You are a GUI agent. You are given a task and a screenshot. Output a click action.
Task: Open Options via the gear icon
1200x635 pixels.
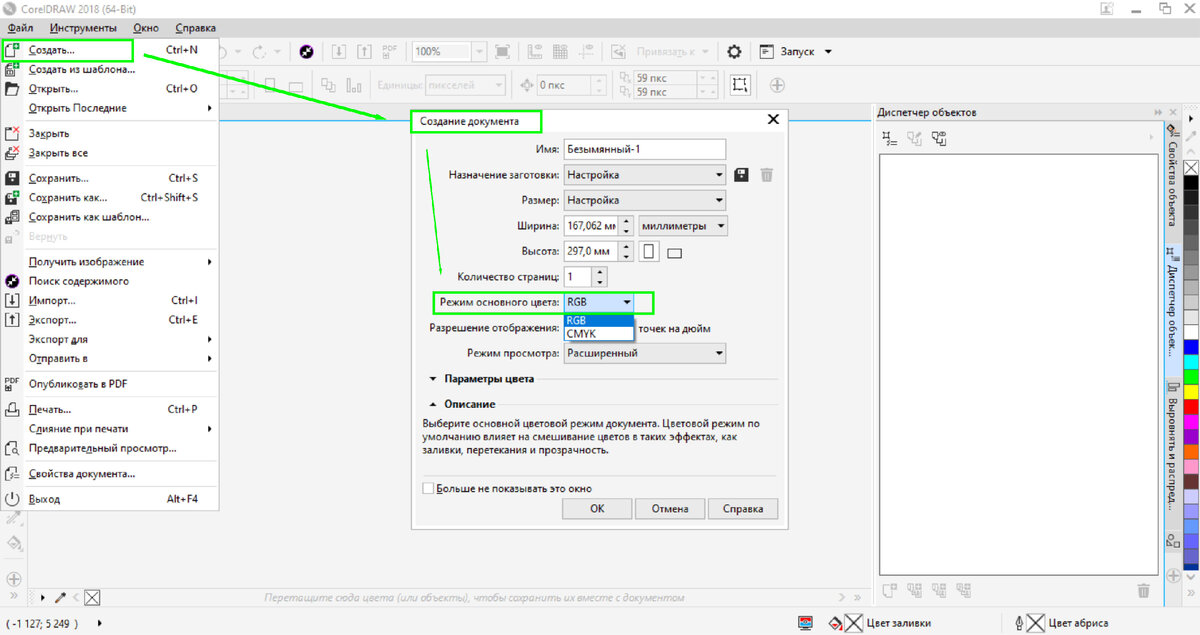pyautogui.click(x=734, y=51)
